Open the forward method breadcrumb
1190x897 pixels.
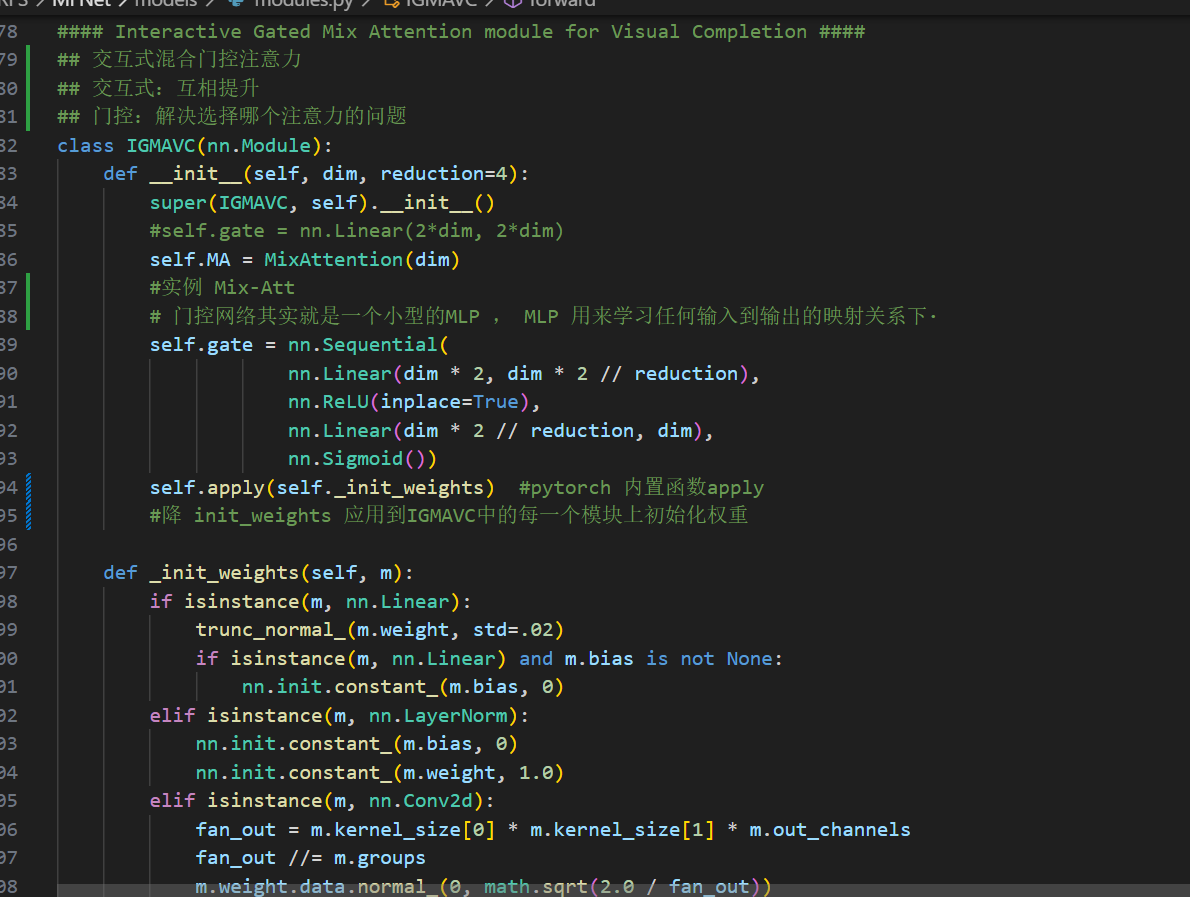click(551, 4)
